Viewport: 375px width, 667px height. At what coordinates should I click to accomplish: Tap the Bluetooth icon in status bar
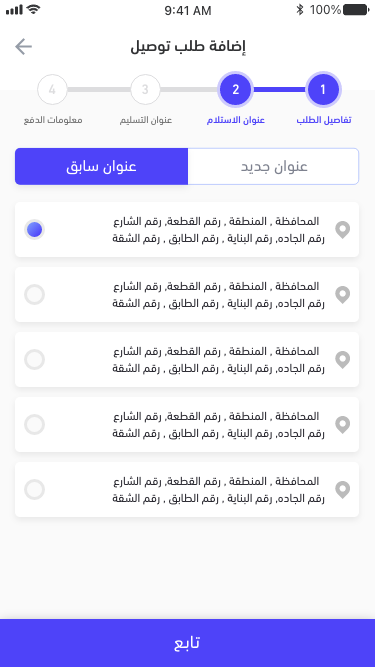[x=300, y=10]
